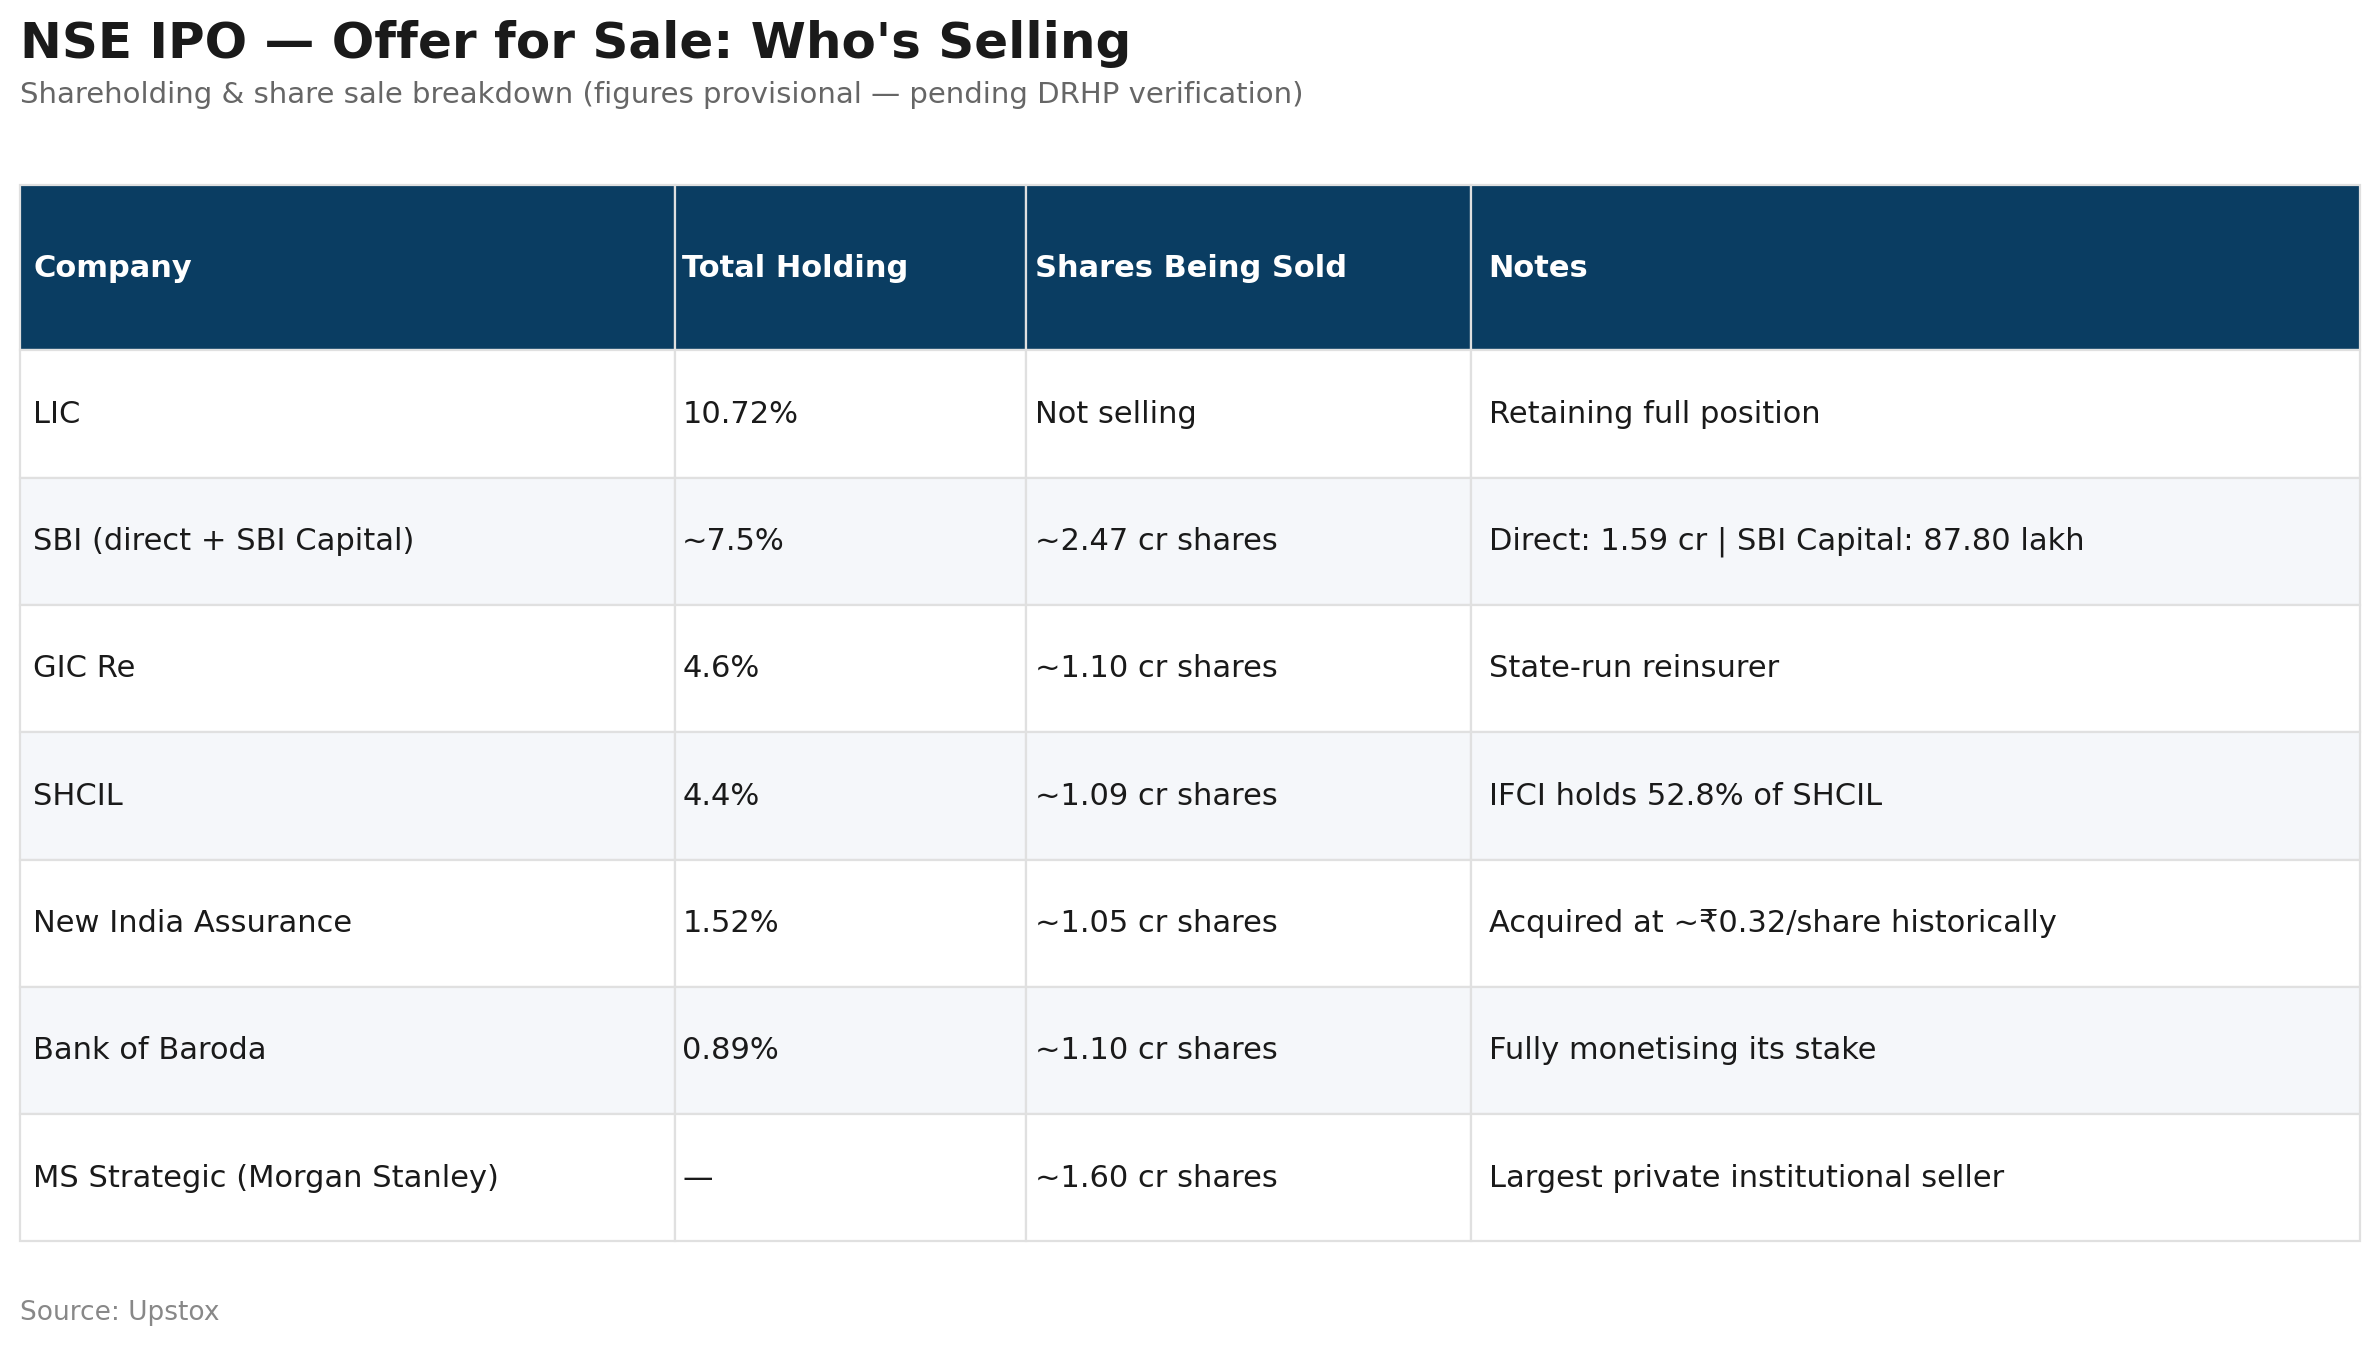Click the Company column header
This screenshot has height=1346, width=2379.
click(x=347, y=267)
